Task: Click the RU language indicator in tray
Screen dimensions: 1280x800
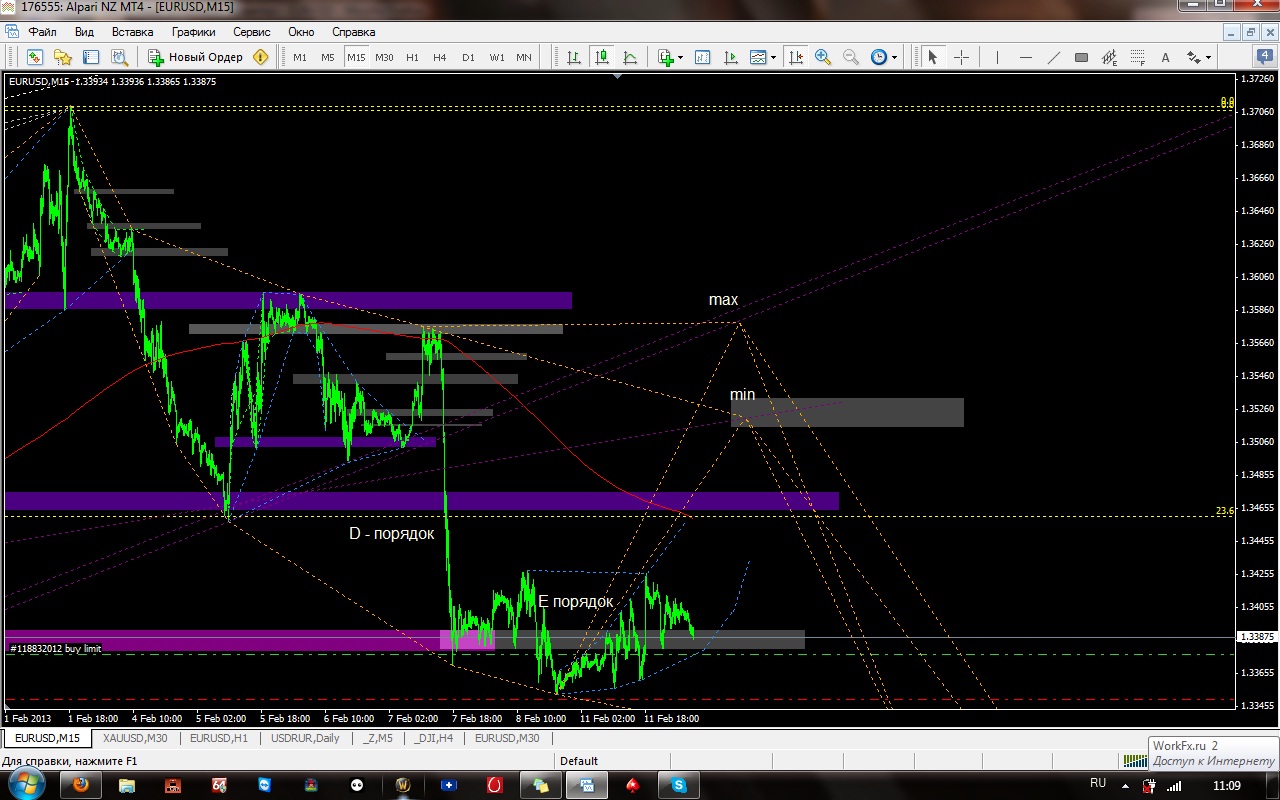Action: point(1098,783)
